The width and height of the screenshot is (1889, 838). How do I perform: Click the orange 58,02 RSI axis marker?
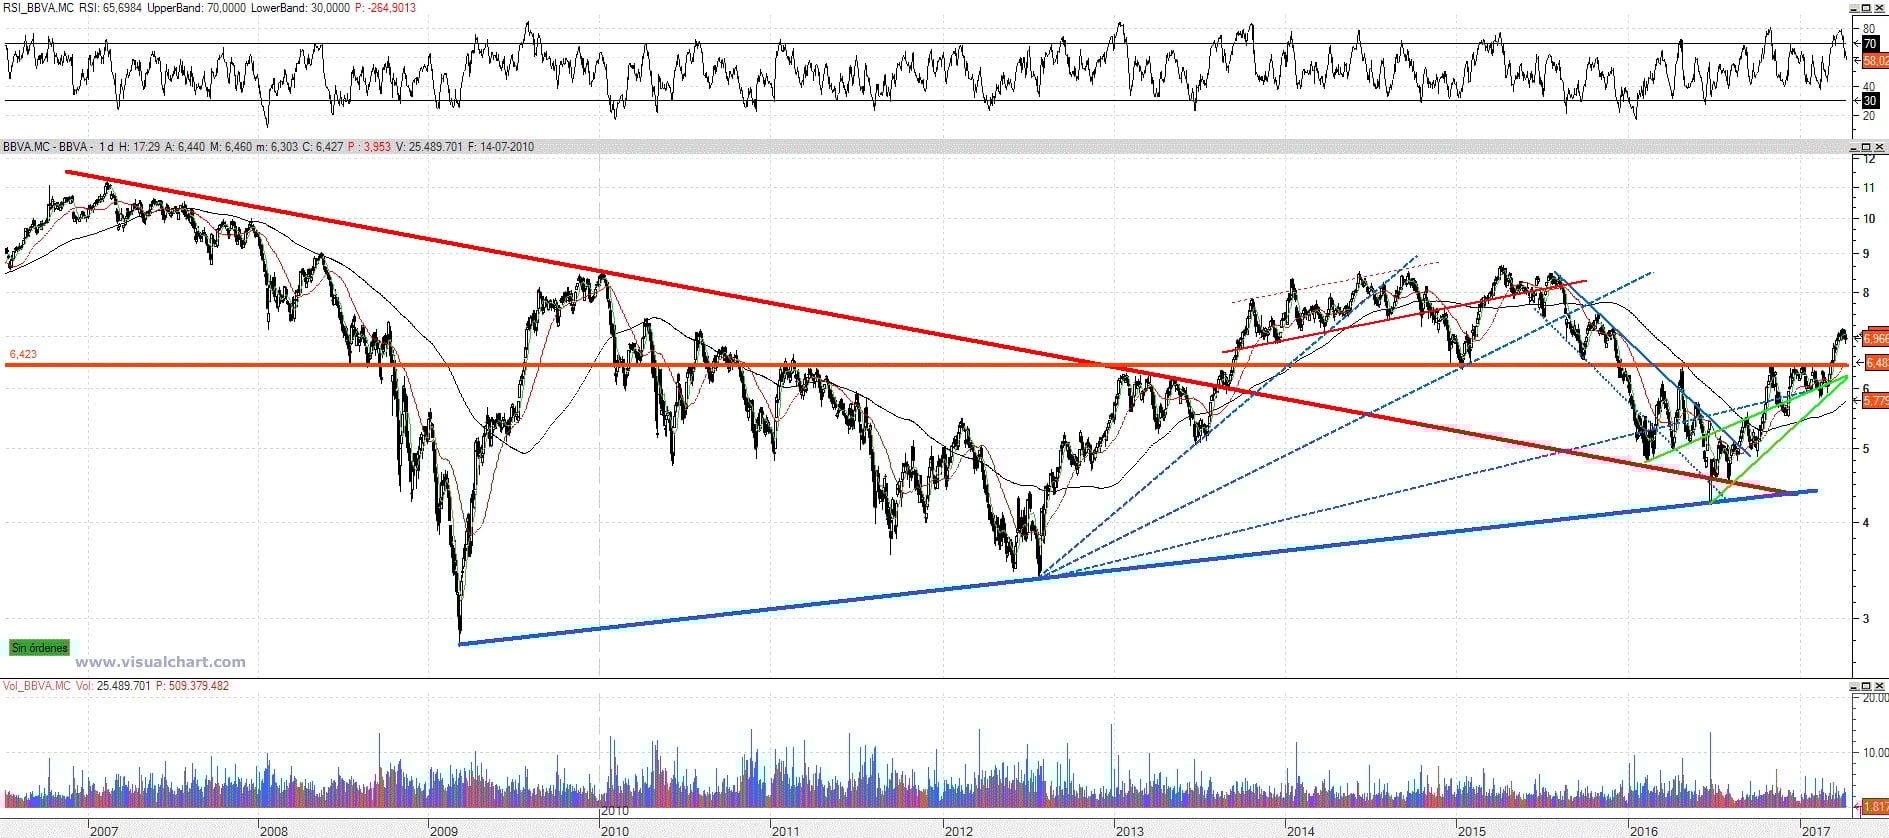[1875, 61]
